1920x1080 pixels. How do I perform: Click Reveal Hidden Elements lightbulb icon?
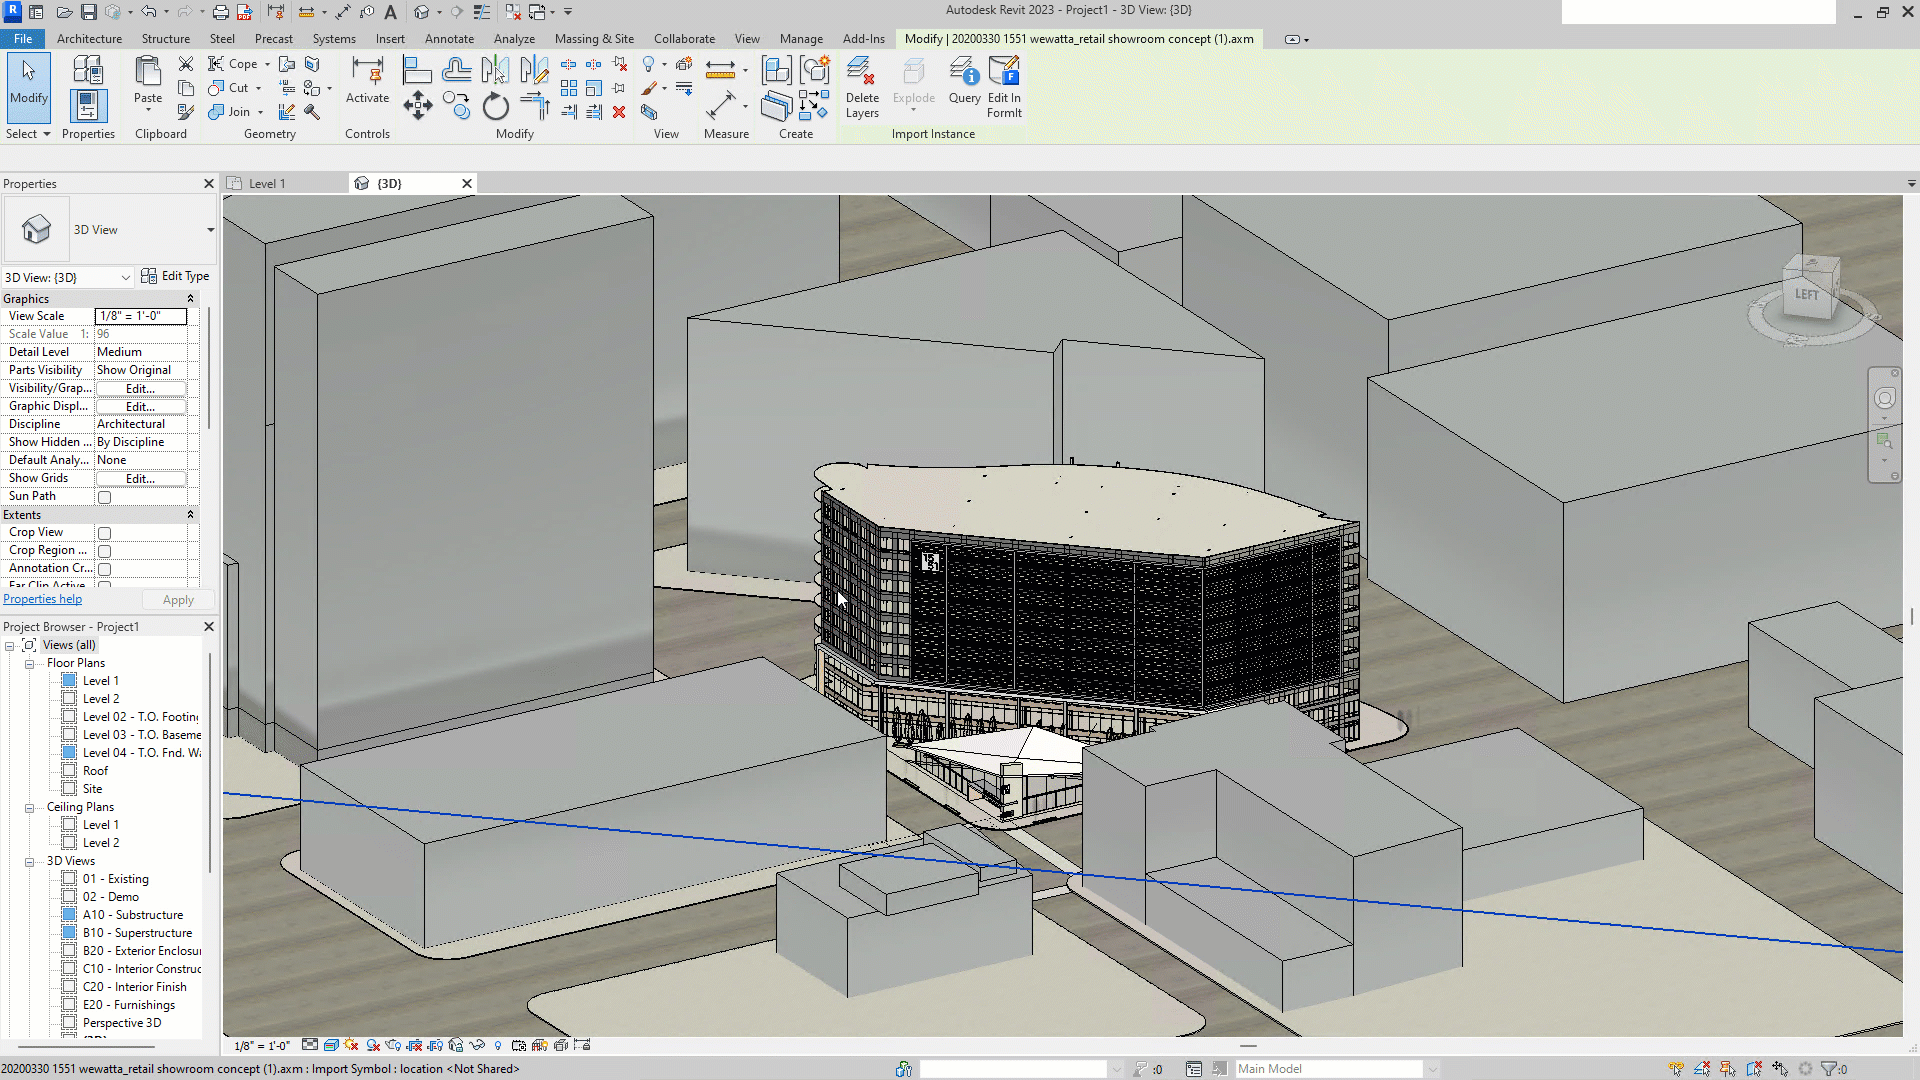click(498, 1045)
